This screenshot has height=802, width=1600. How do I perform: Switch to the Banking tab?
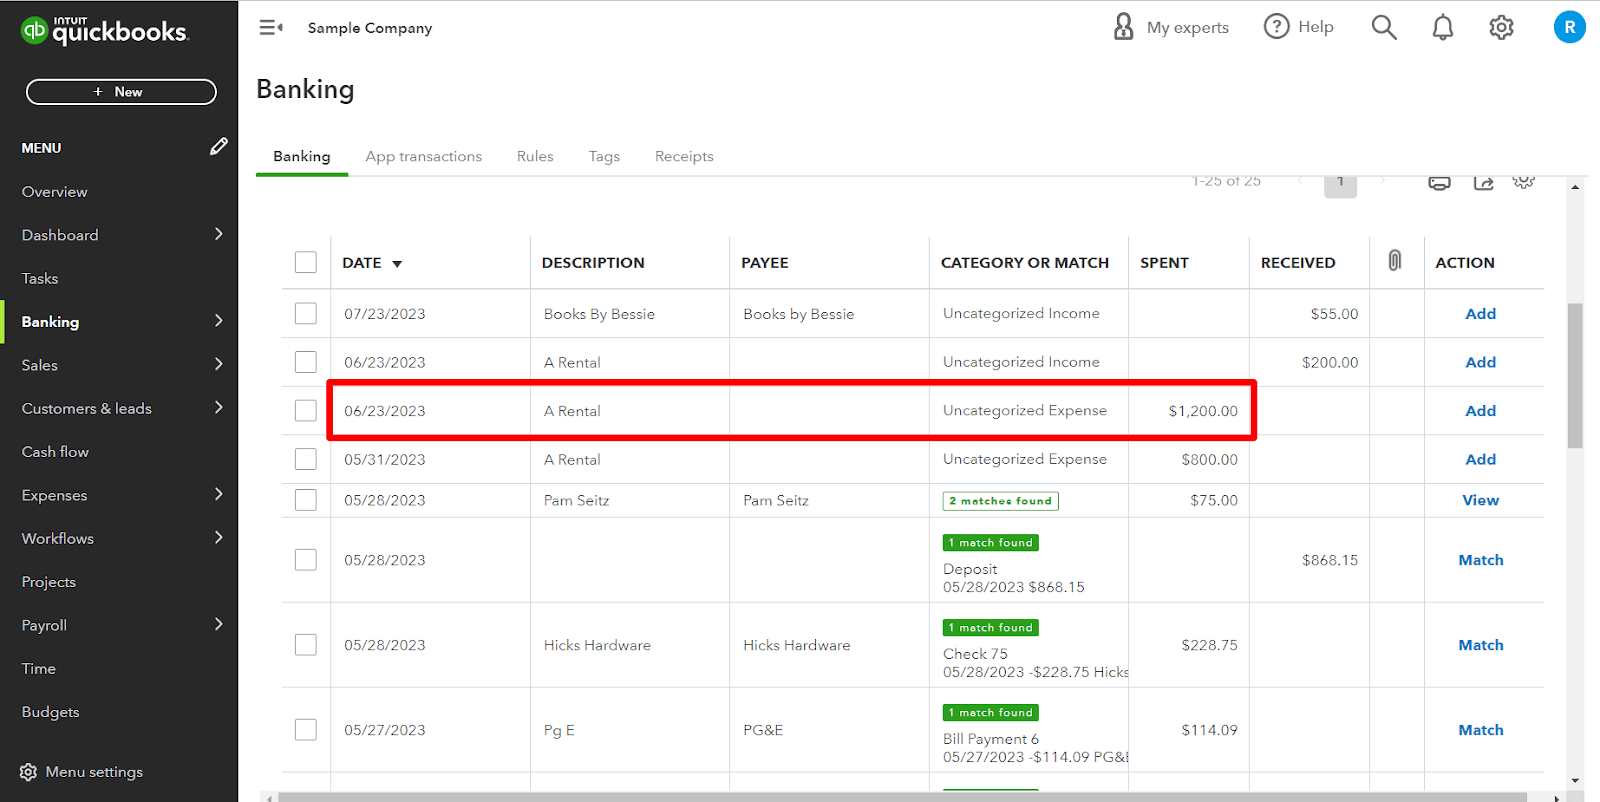point(302,156)
